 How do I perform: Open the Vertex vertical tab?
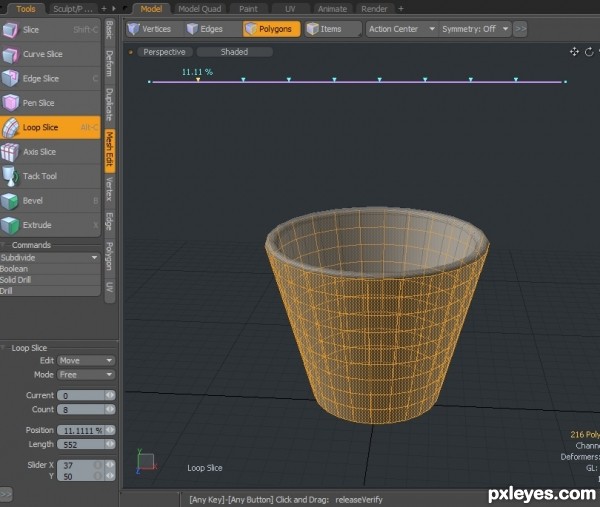[x=109, y=189]
